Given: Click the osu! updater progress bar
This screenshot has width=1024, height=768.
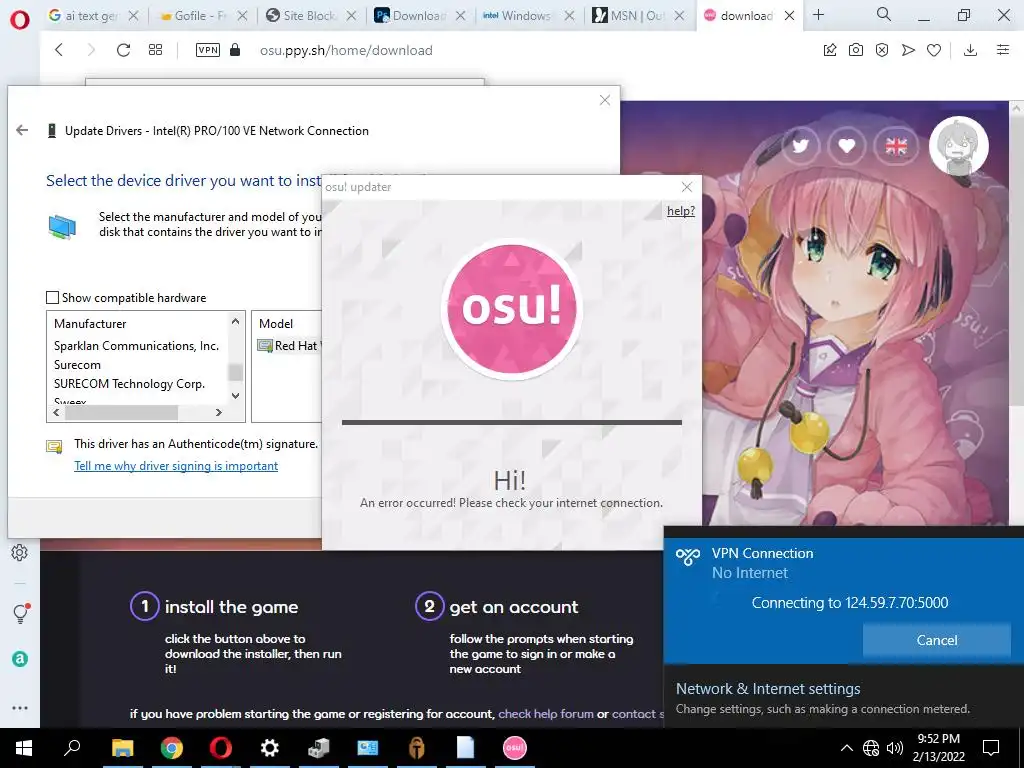Looking at the screenshot, I should coord(512,423).
